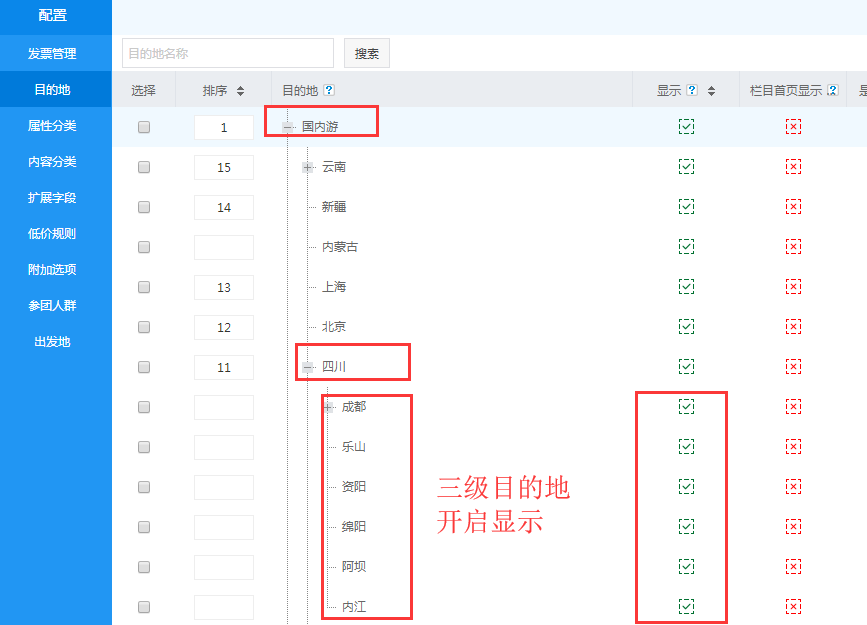The width and height of the screenshot is (867, 625).
Task: Tick the checkbox in the 成都 row
Action: tap(144, 407)
